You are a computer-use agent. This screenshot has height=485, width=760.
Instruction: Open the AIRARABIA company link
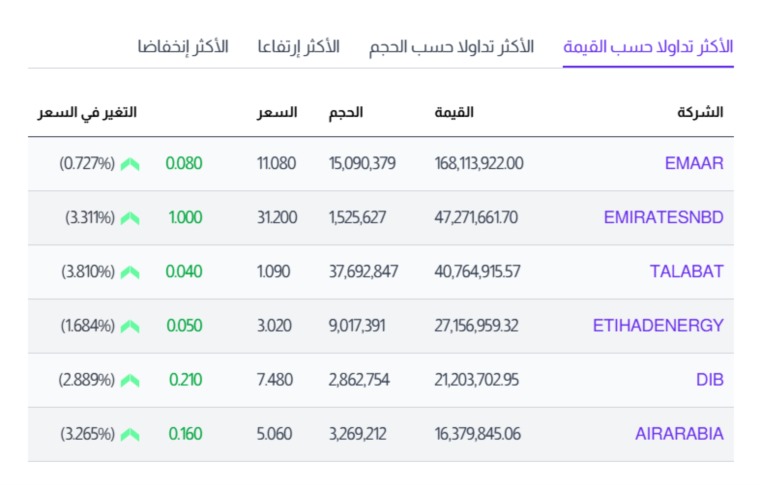pyautogui.click(x=680, y=434)
